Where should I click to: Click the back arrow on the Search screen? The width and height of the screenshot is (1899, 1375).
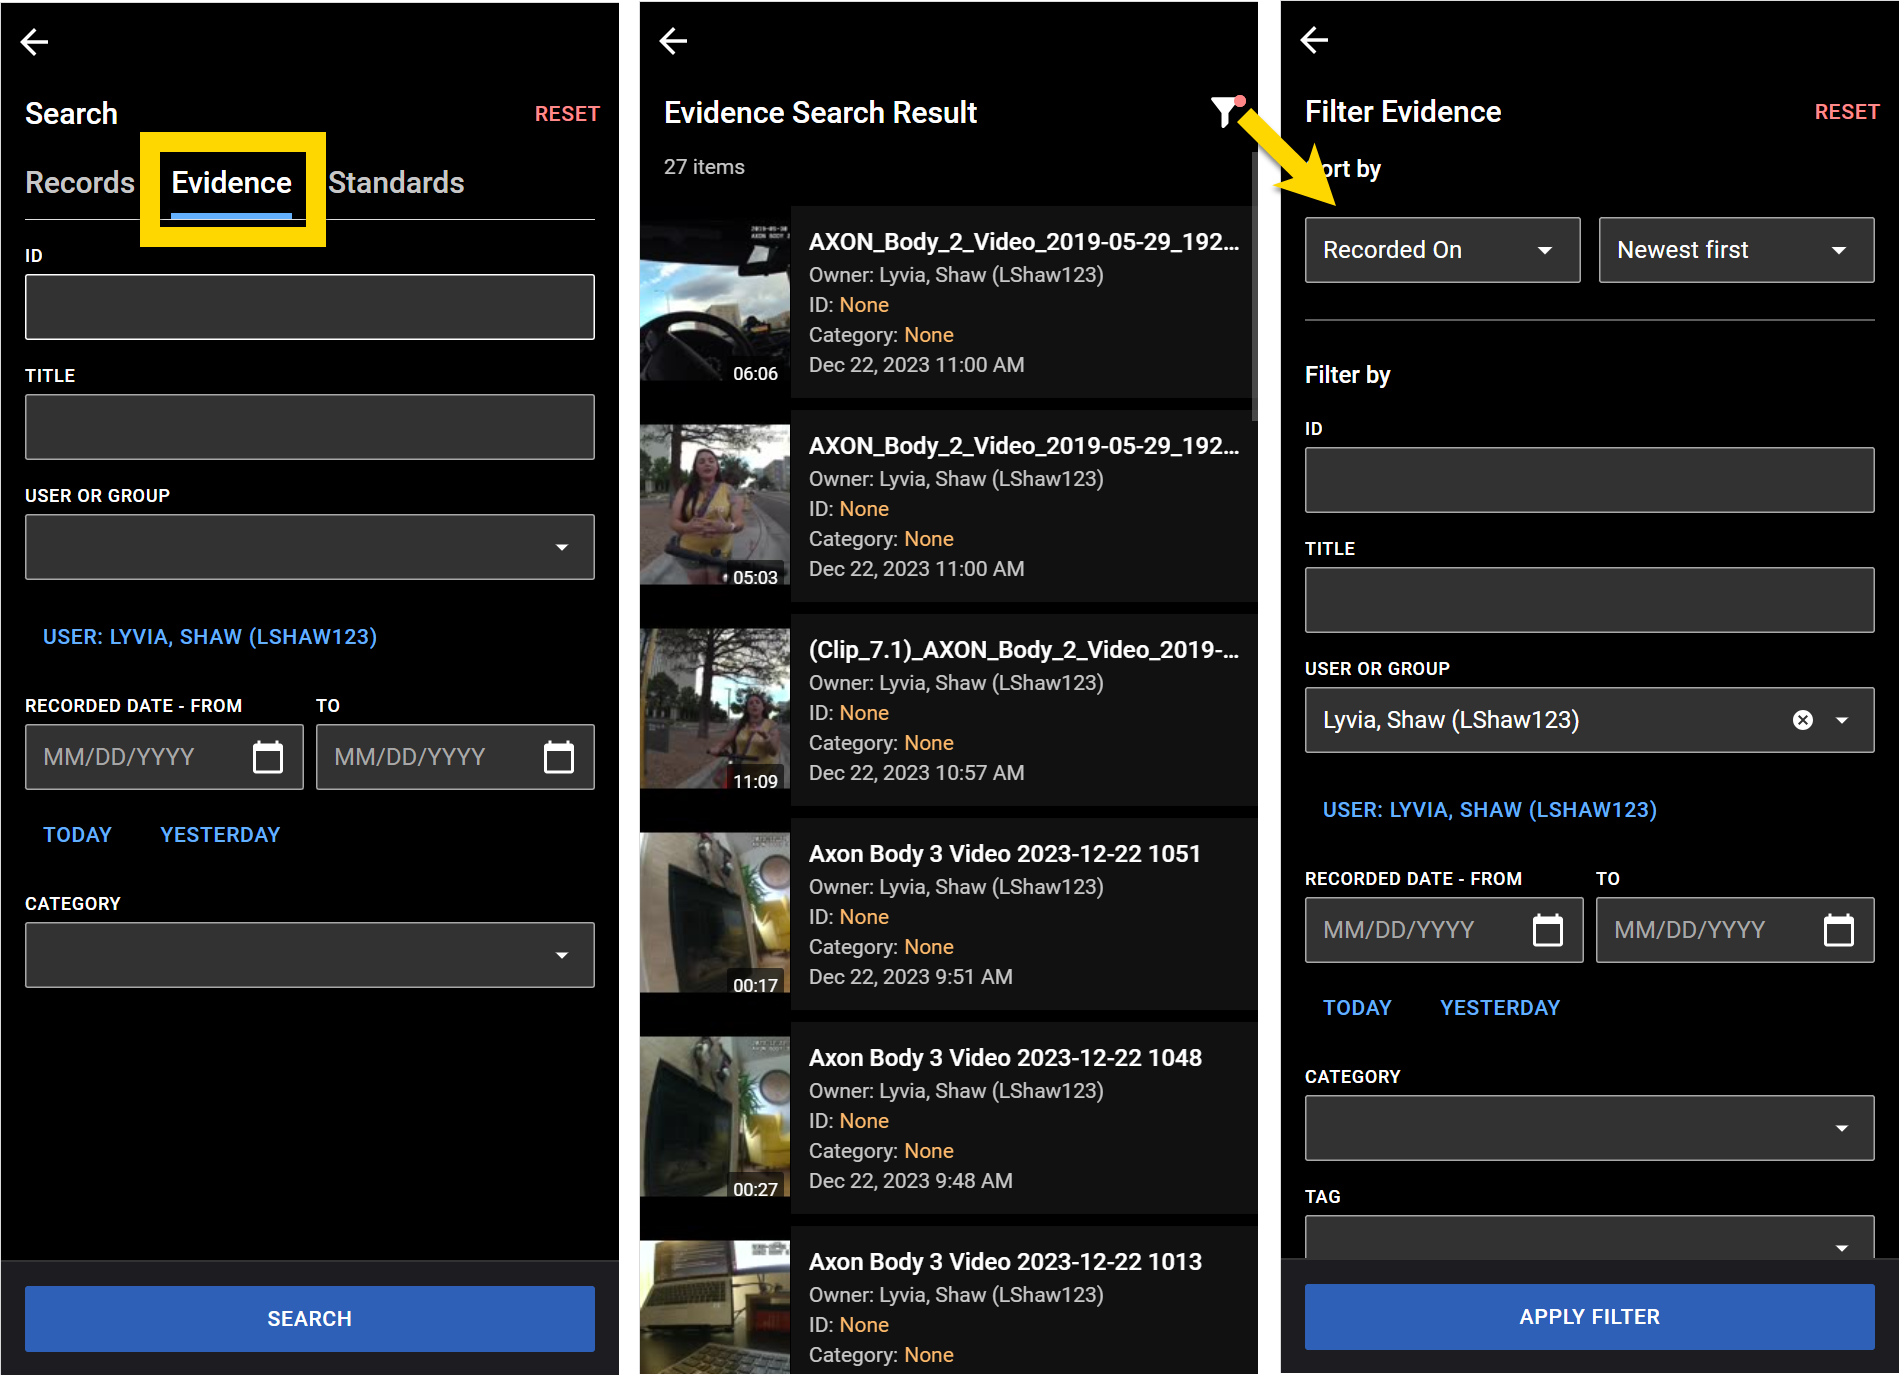(35, 41)
